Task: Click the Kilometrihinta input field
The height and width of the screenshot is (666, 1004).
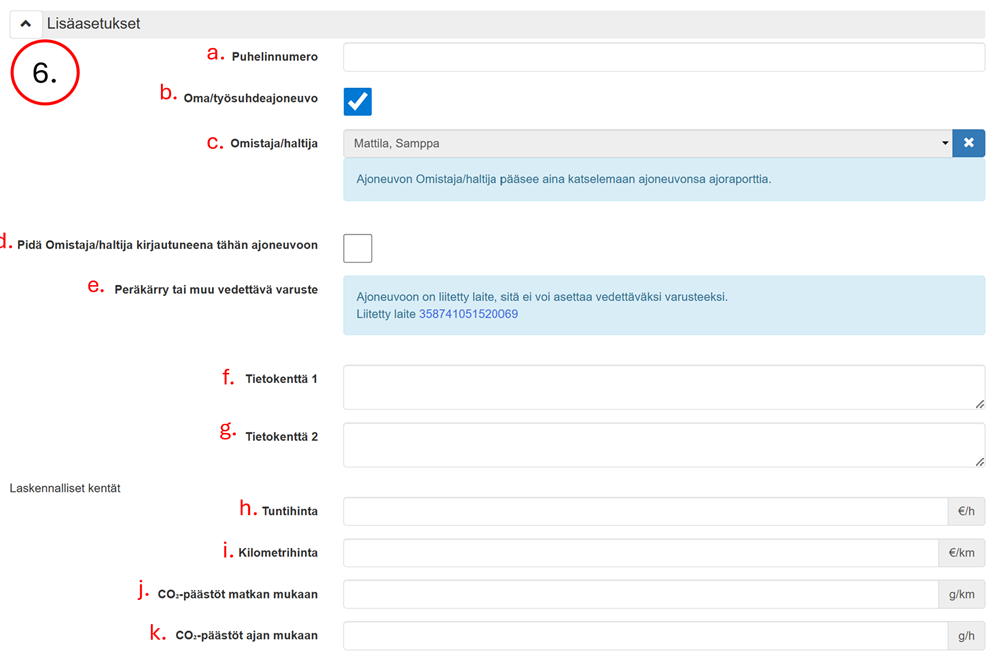Action: (640, 553)
